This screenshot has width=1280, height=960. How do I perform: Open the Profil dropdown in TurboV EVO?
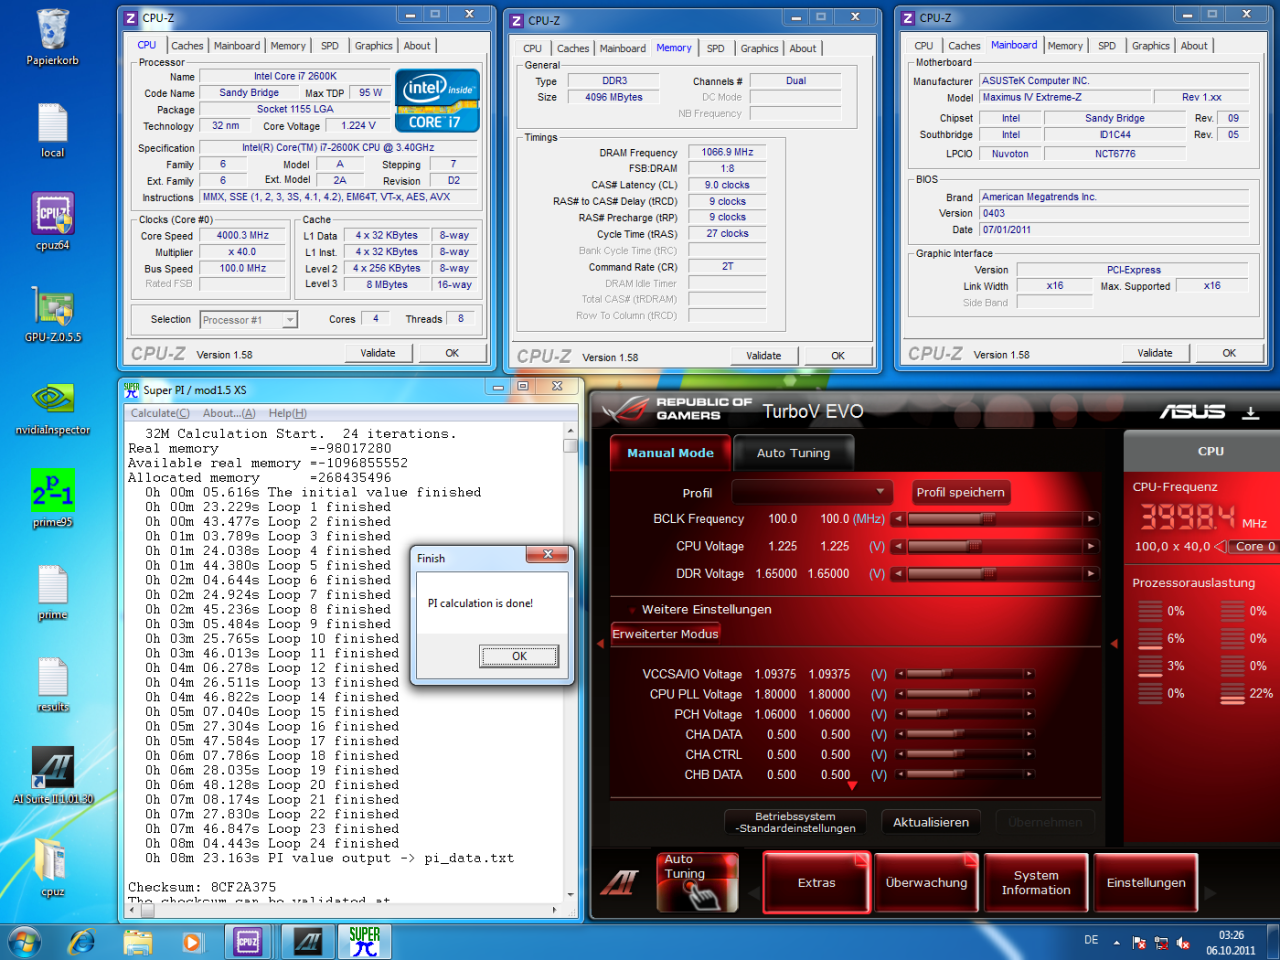(812, 492)
